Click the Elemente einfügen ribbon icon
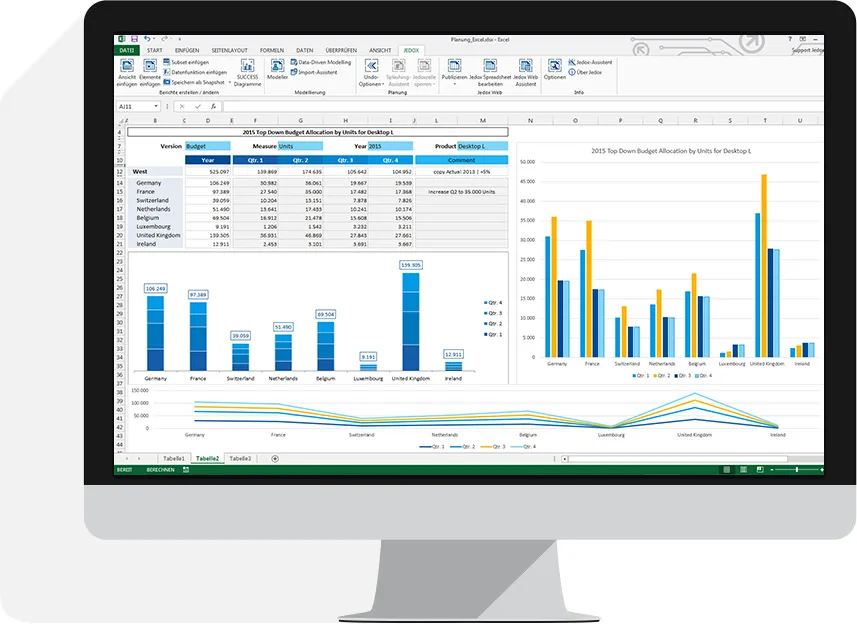Viewport: 857px width, 624px height. 150,66
